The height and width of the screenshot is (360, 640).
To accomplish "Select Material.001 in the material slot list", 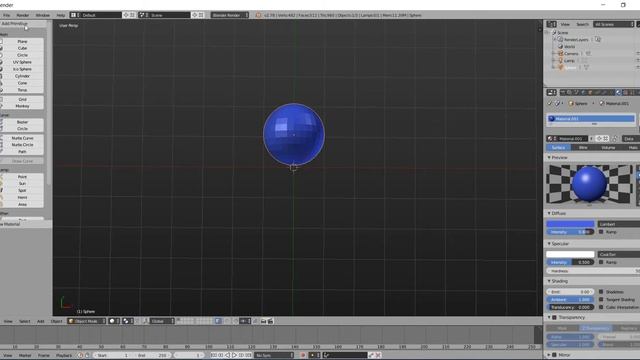I will [591, 119].
